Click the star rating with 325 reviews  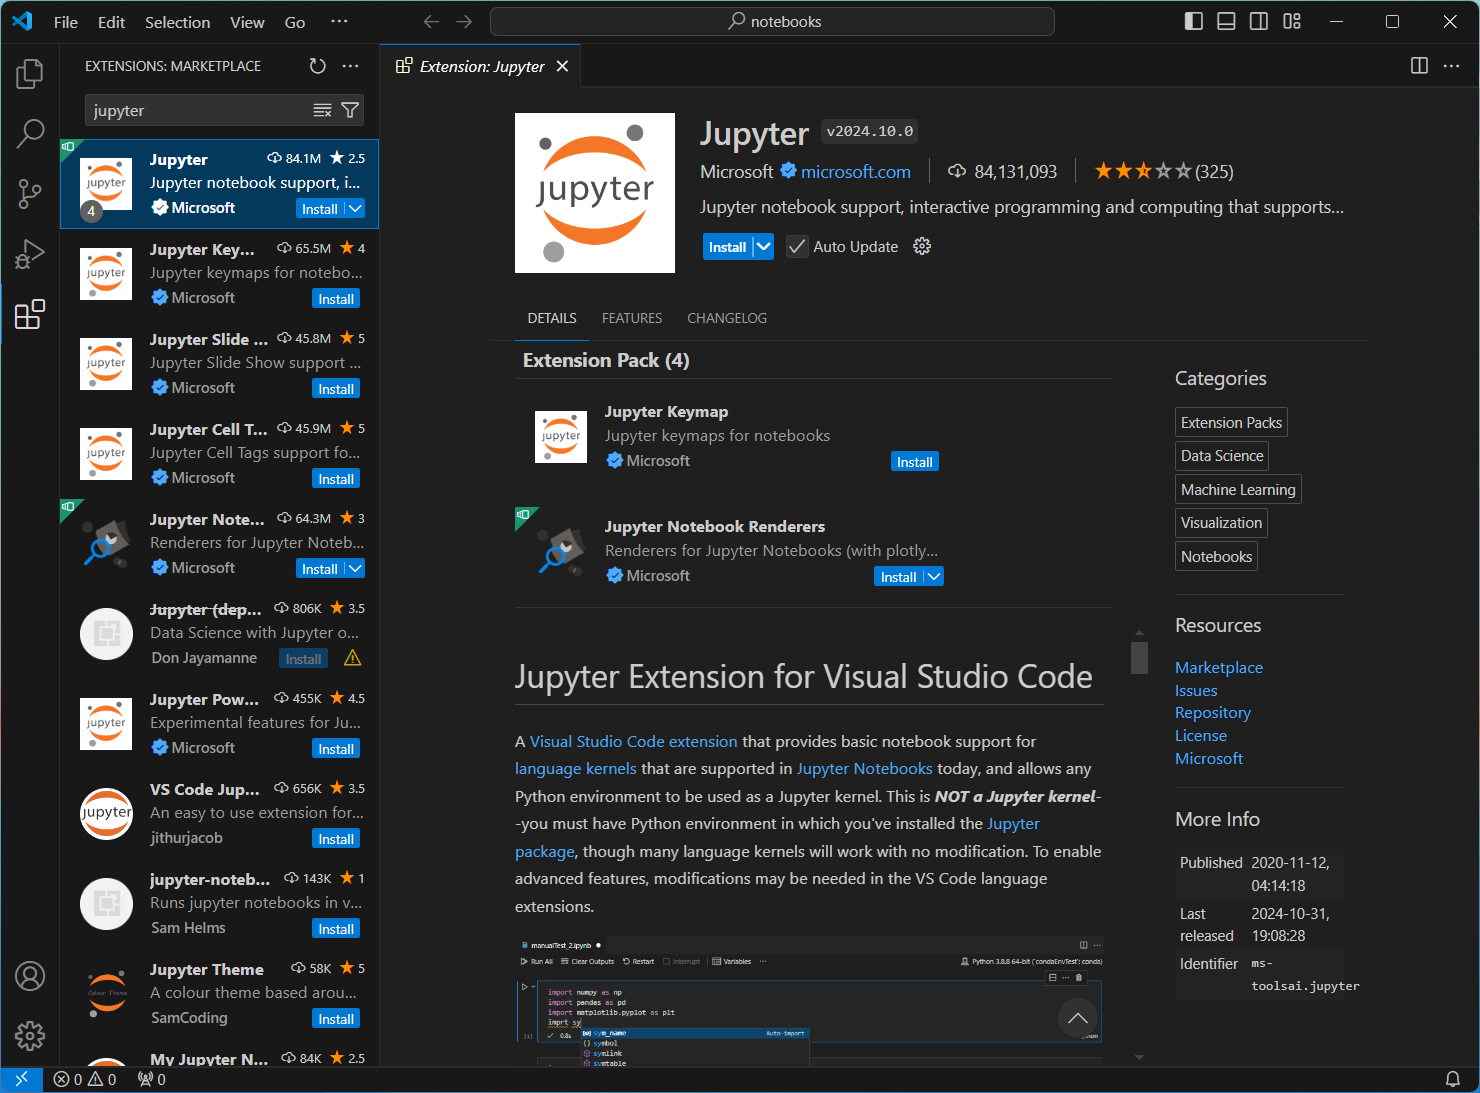click(x=1164, y=171)
